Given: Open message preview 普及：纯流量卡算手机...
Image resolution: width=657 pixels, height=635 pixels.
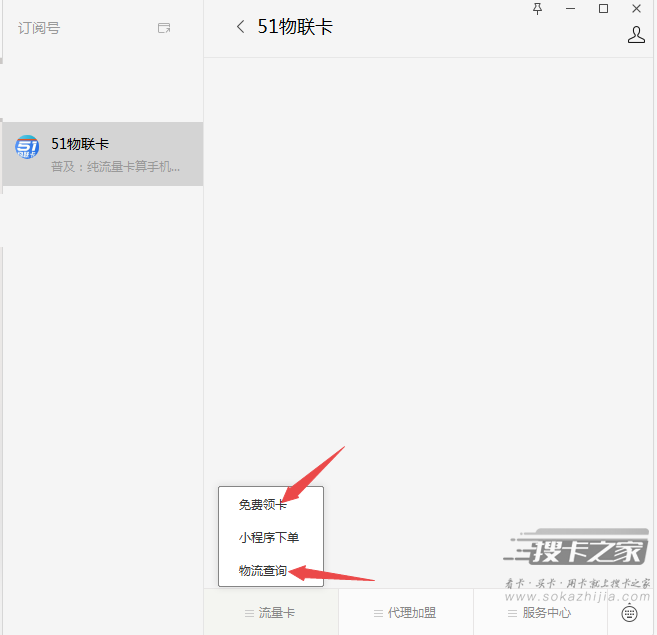Looking at the screenshot, I should (116, 167).
